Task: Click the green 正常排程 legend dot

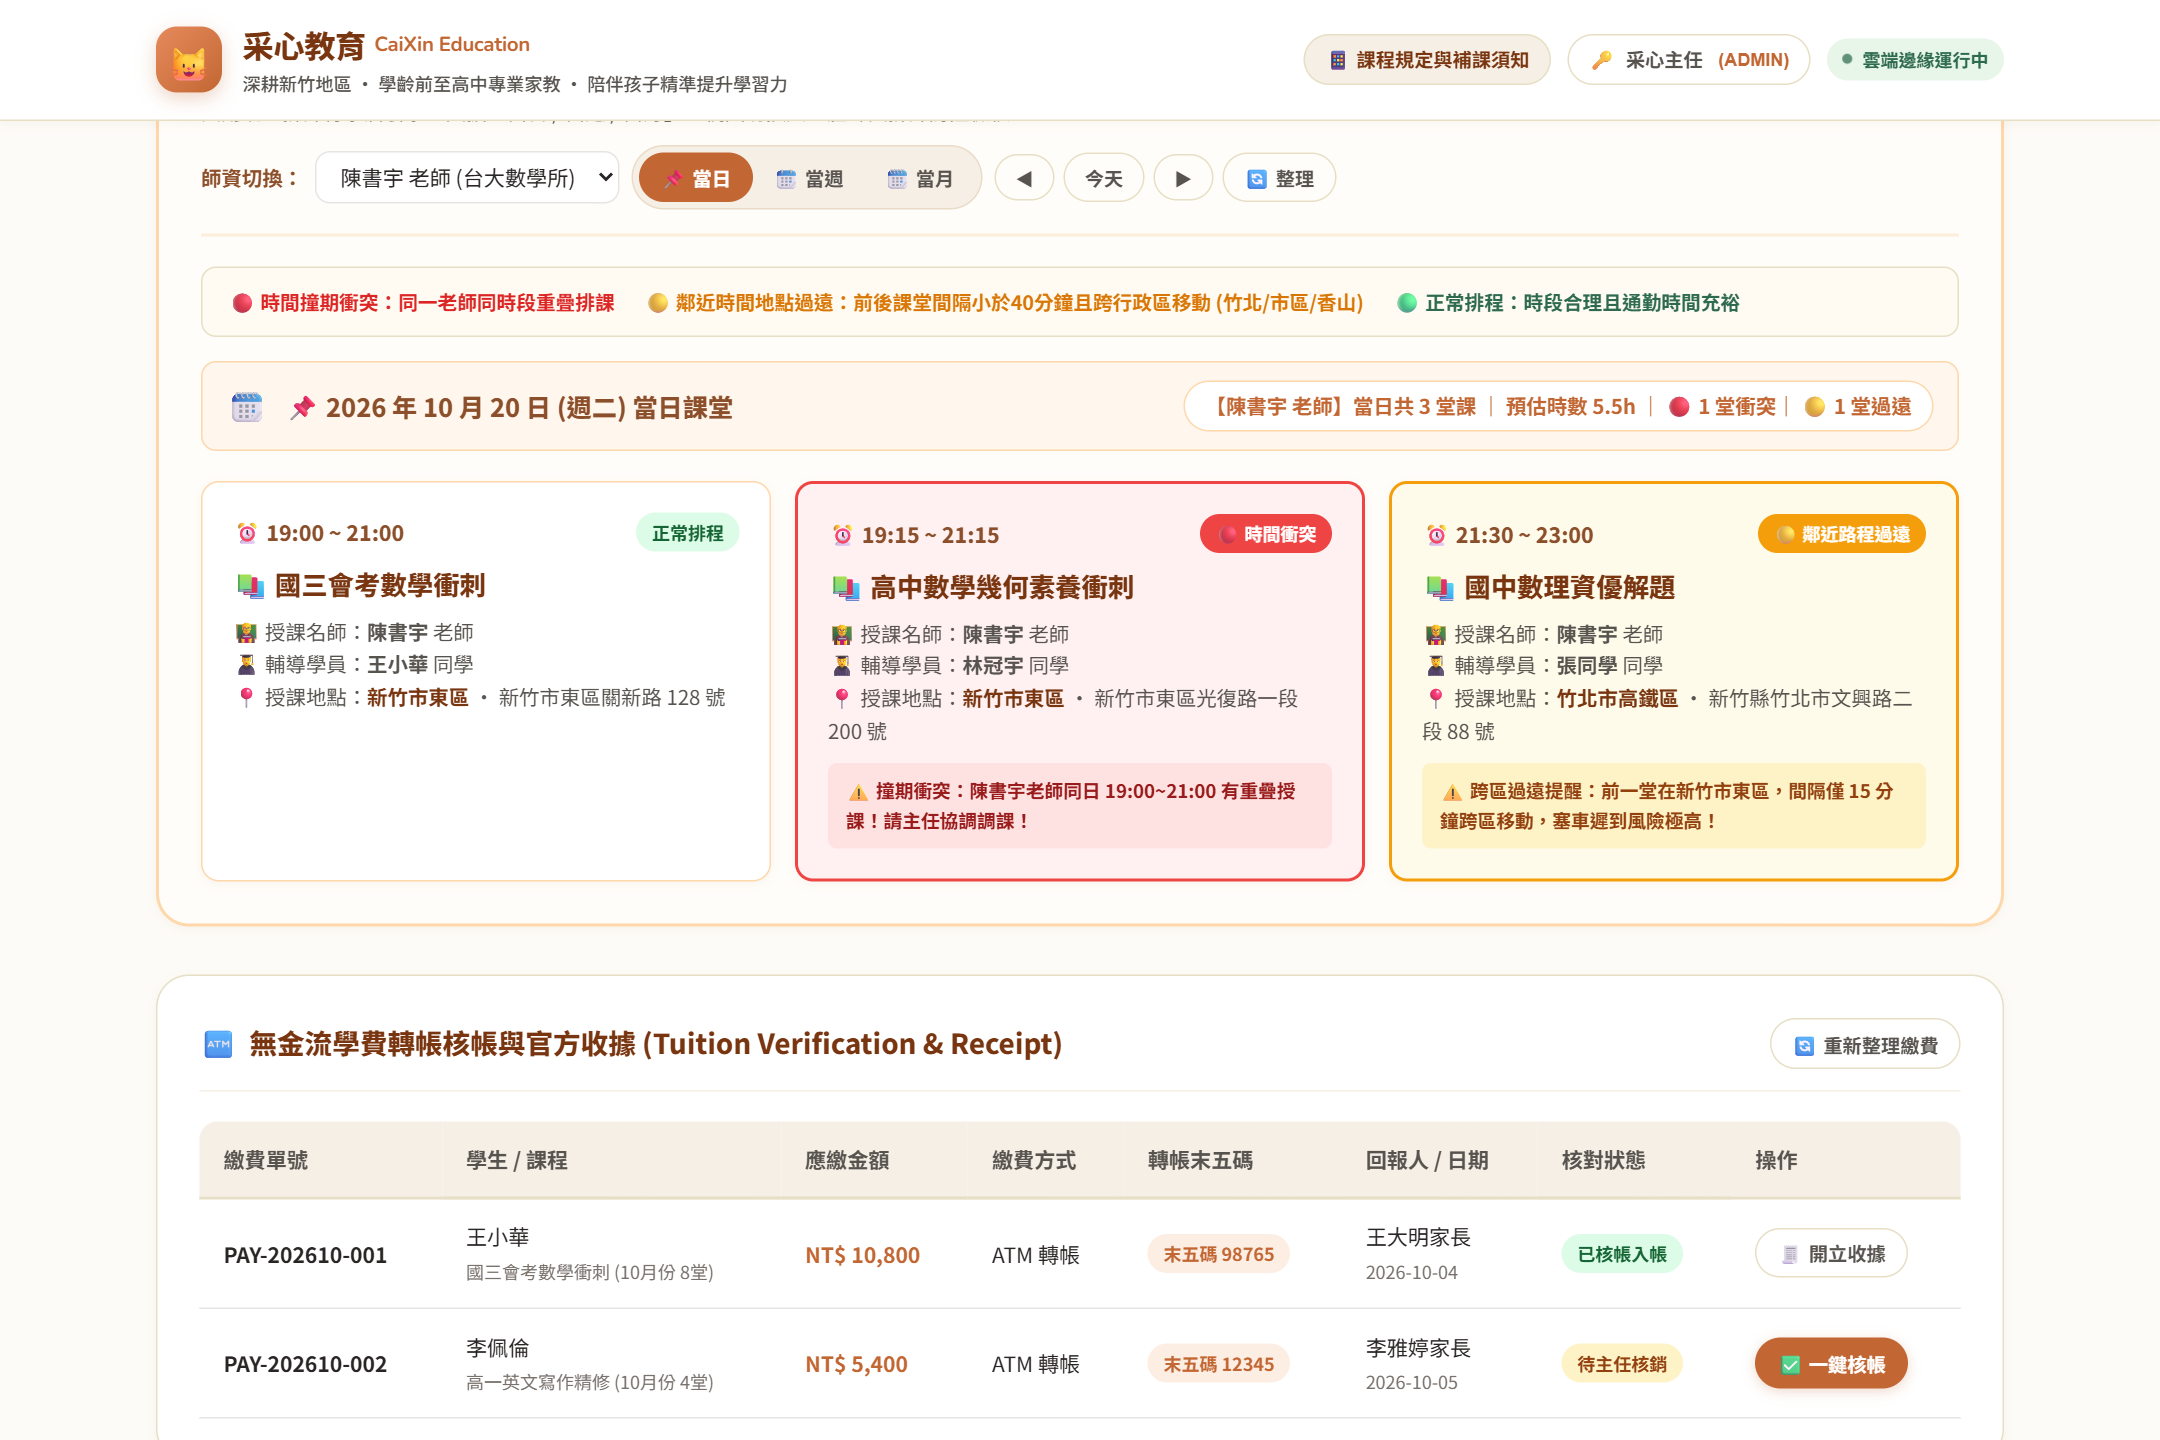Action: [1407, 303]
